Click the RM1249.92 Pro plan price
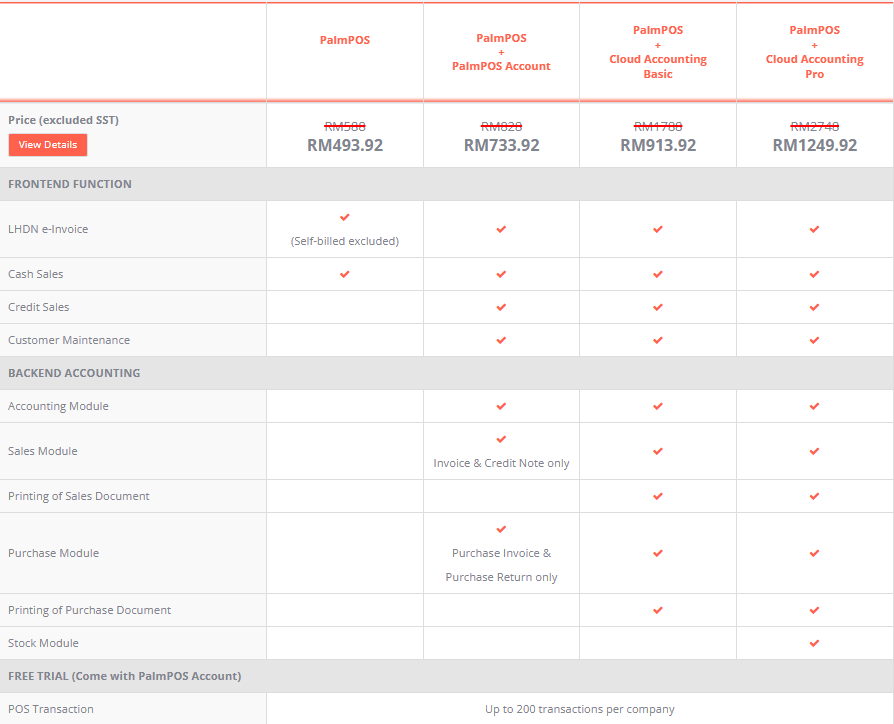Screen dimensions: 894x724 pos(814,145)
